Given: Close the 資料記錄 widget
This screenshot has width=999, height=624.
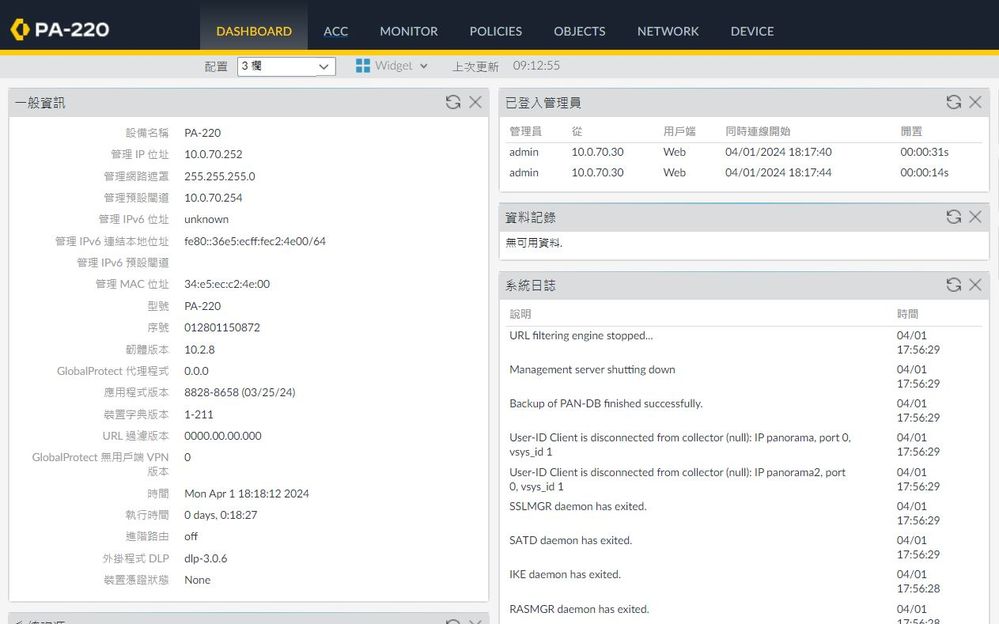Looking at the screenshot, I should click(x=975, y=217).
